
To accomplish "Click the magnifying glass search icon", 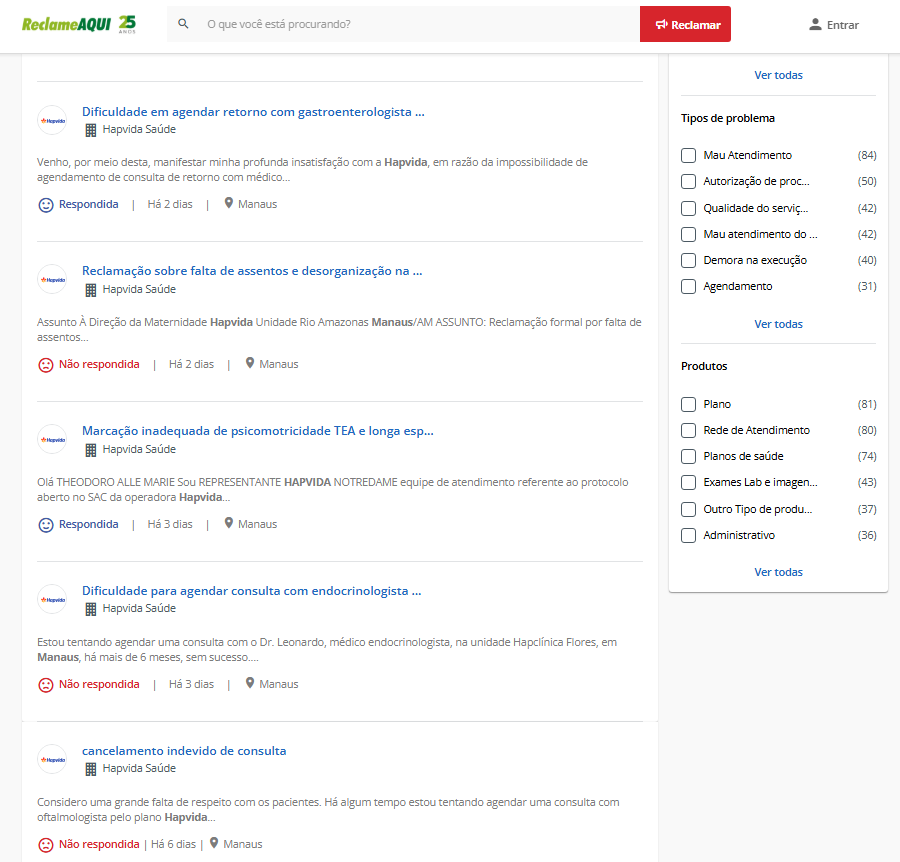I will click(x=183, y=24).
